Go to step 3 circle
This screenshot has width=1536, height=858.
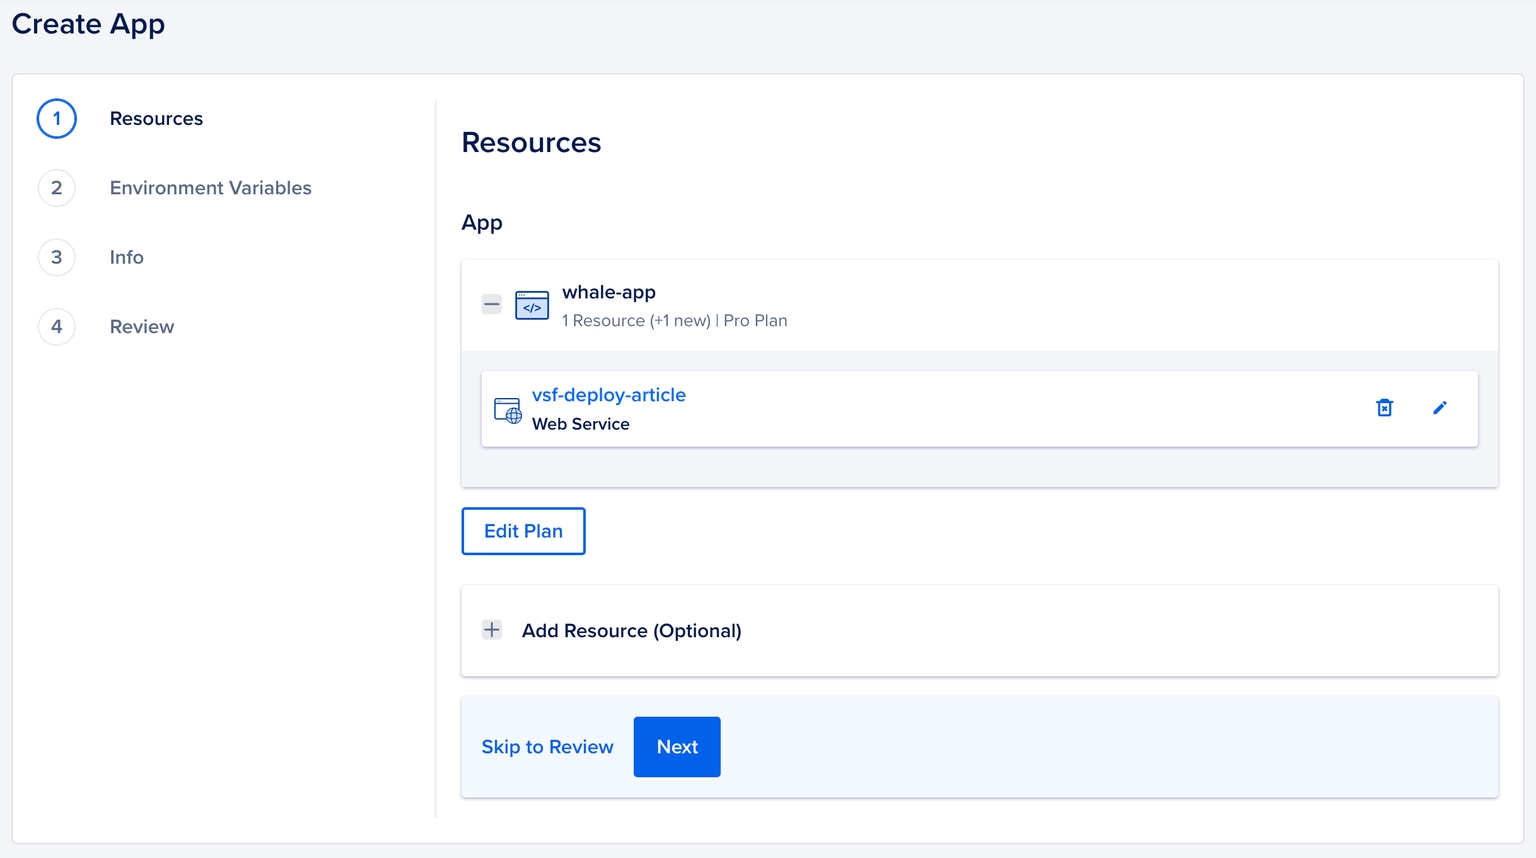click(57, 257)
